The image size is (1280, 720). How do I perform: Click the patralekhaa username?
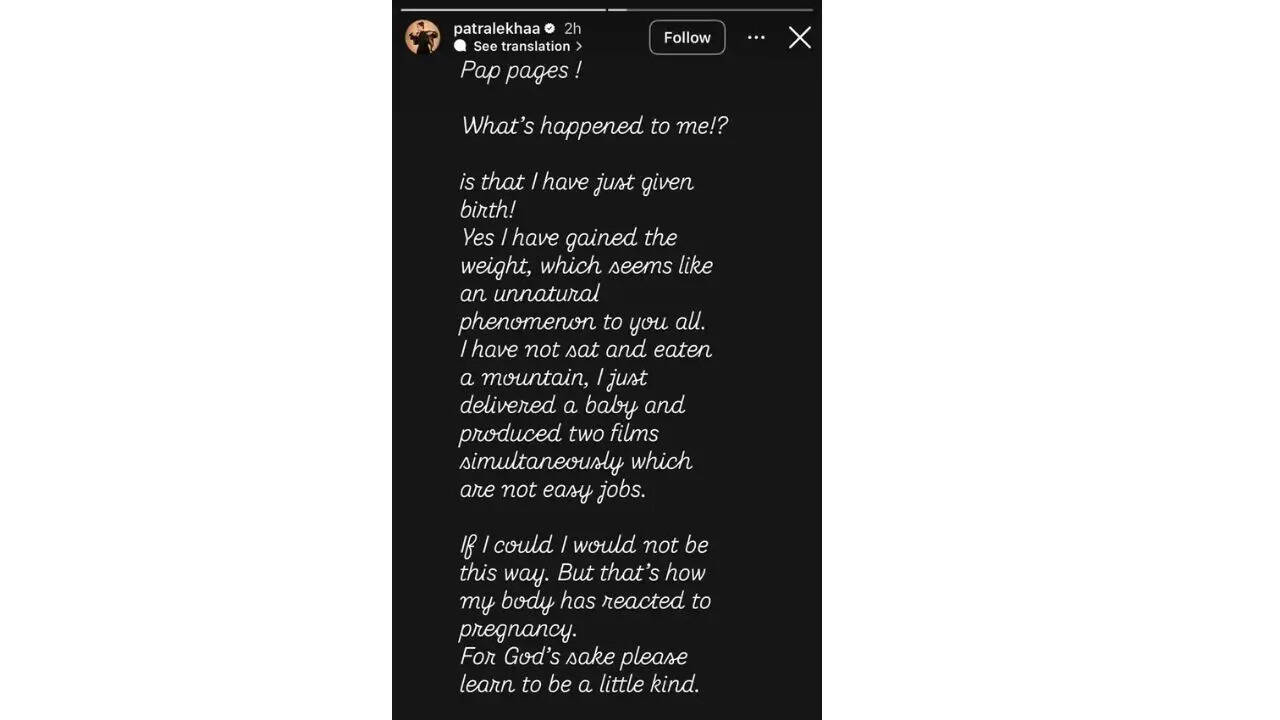497,29
